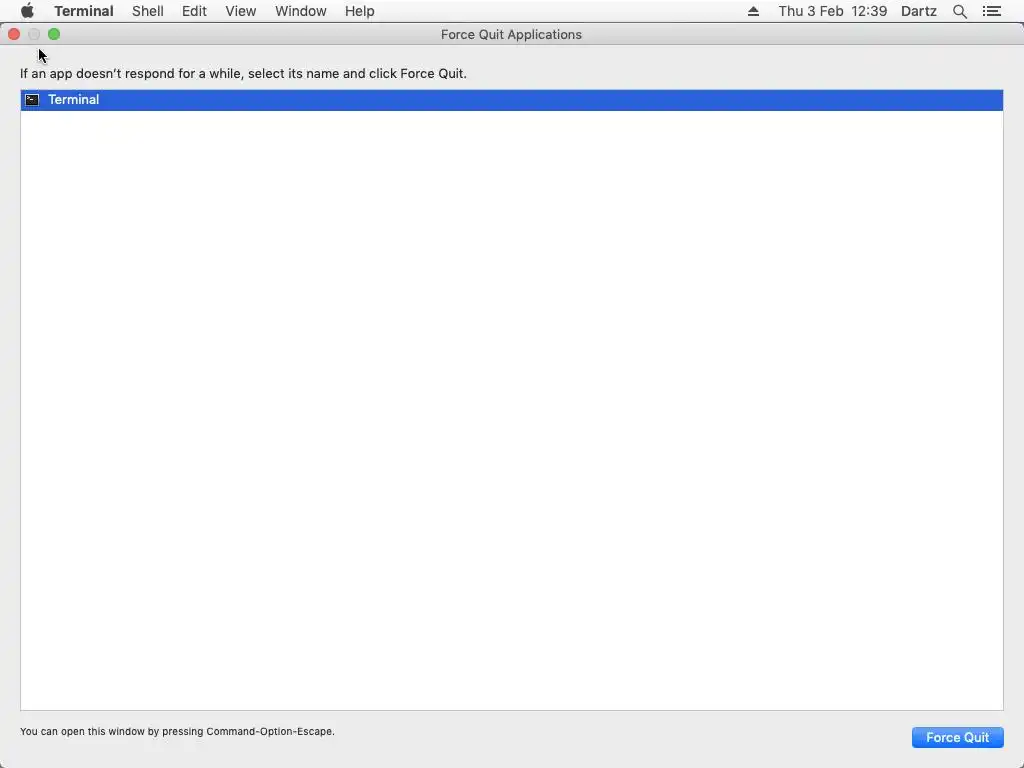The image size is (1024, 768).
Task: Open the Edit menu
Action: pos(194,11)
